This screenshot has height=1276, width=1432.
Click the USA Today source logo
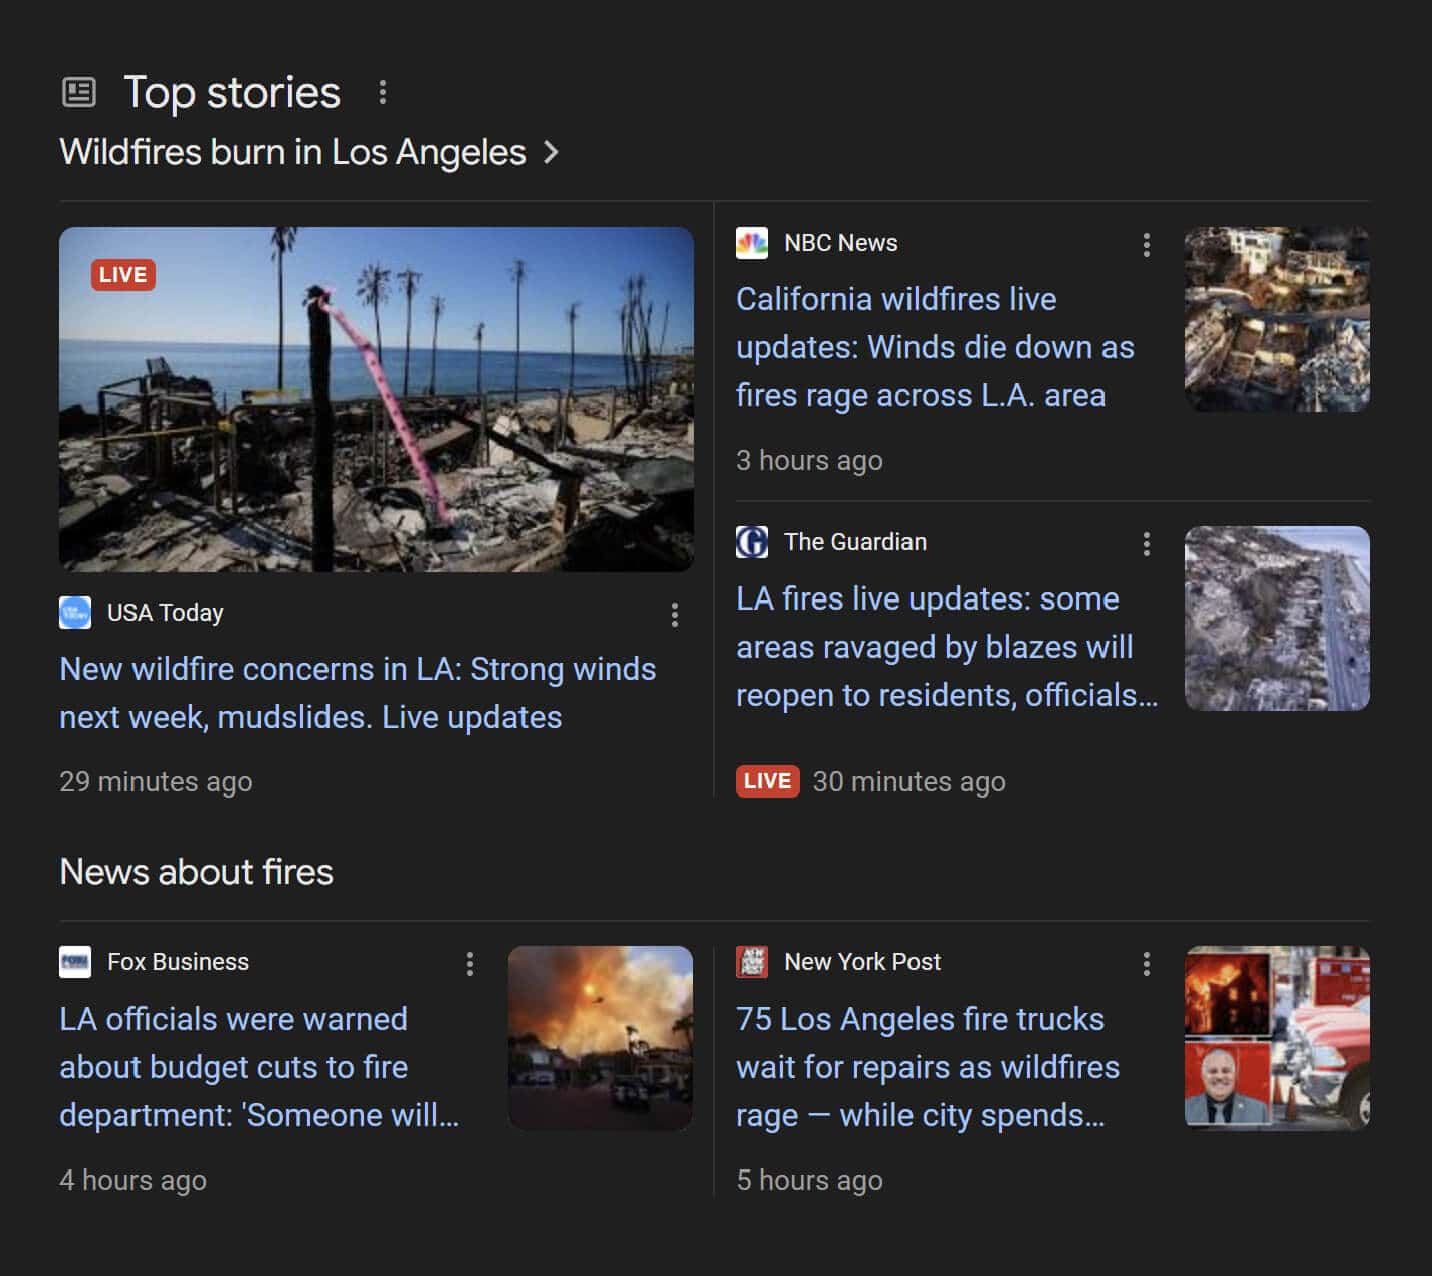coord(75,612)
